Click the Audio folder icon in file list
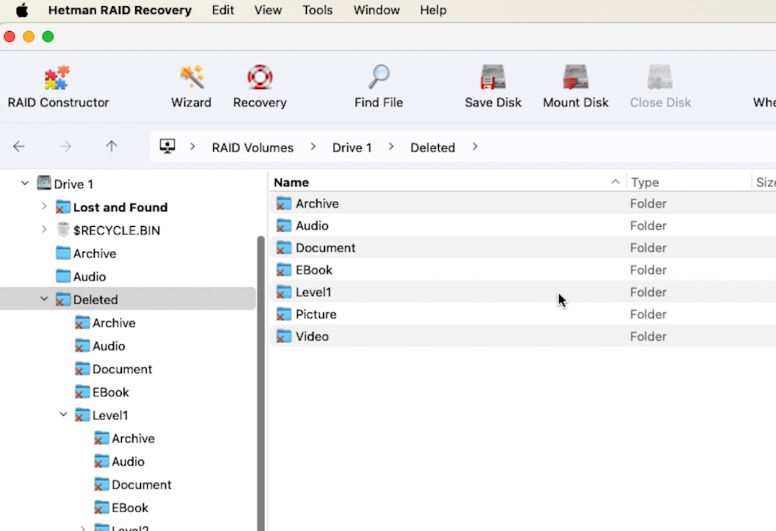The image size is (776, 531). (x=284, y=226)
